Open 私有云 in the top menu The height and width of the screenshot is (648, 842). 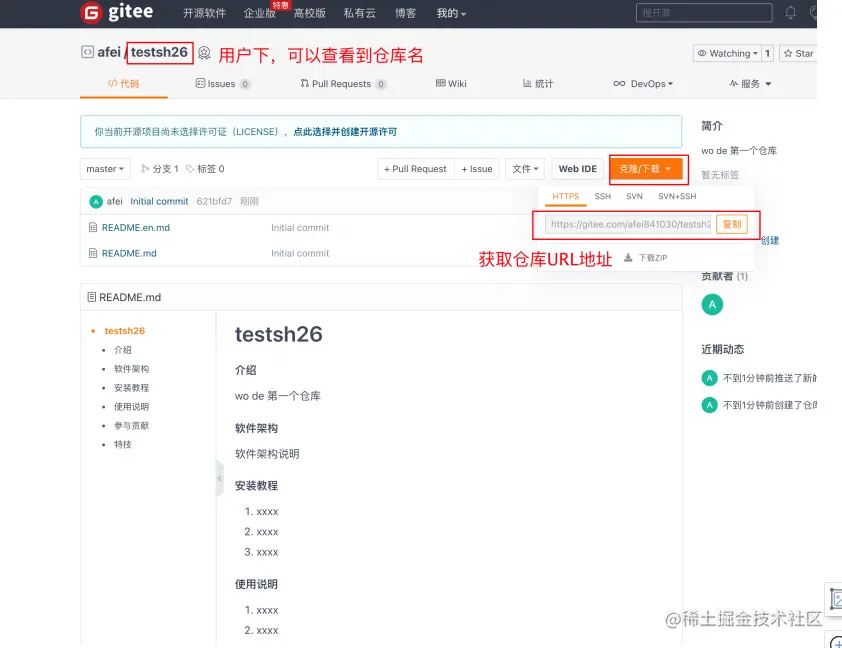point(359,13)
